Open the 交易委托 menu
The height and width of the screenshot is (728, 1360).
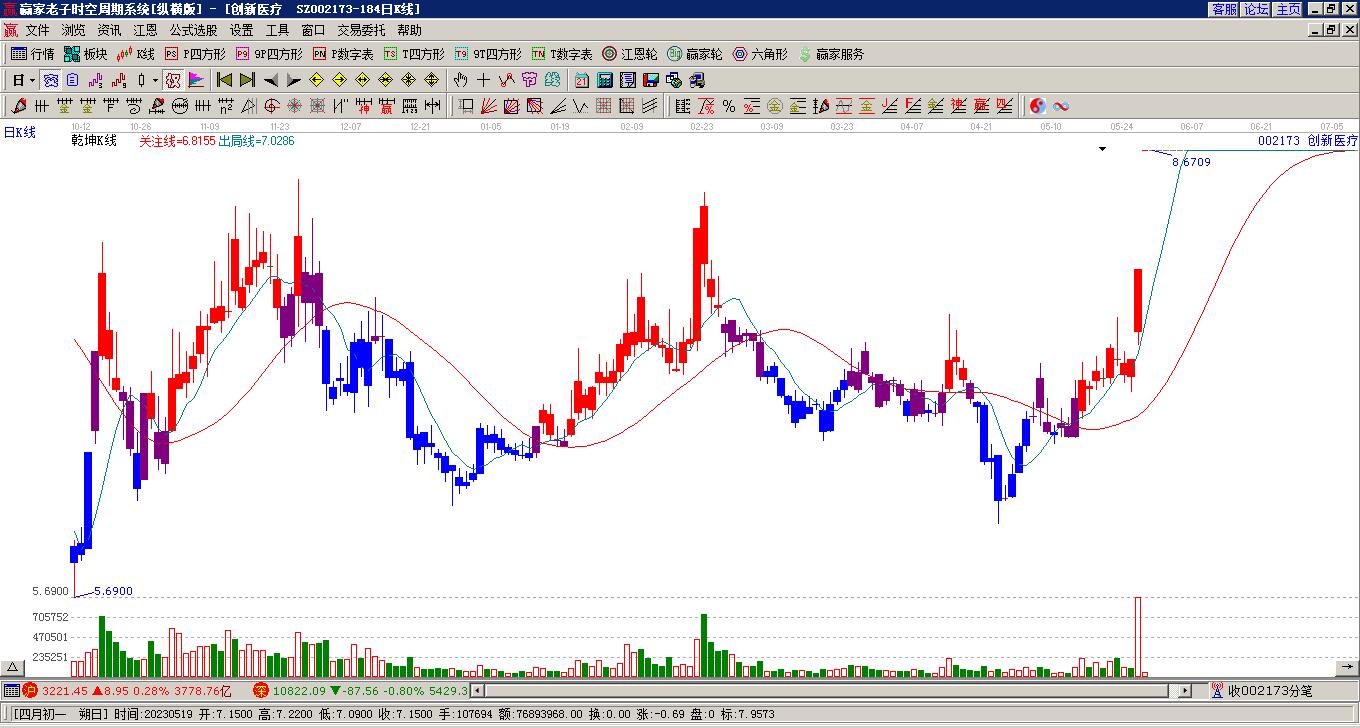(361, 30)
